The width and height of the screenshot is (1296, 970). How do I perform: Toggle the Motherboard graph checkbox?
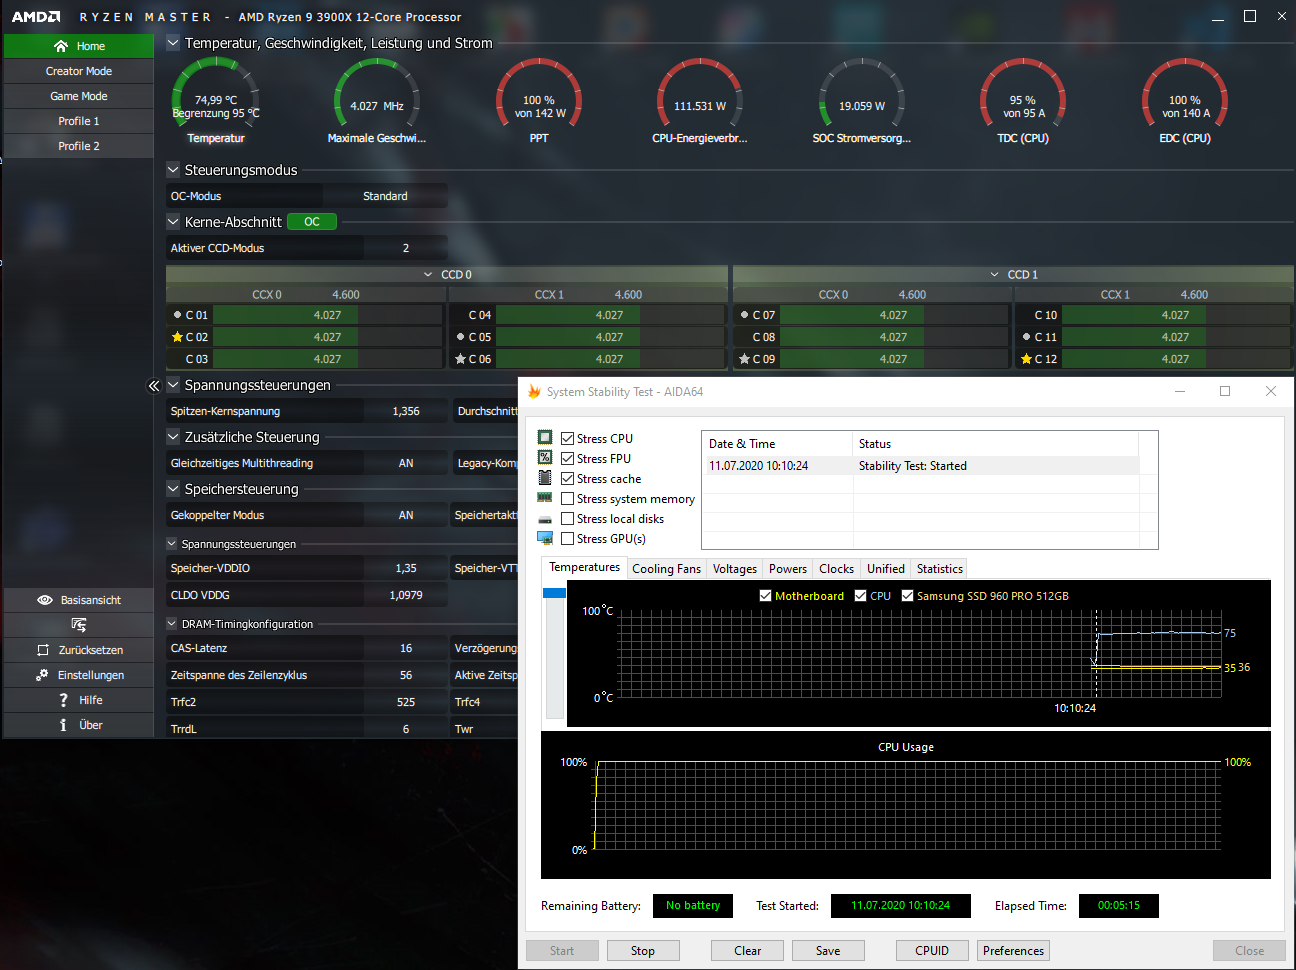click(766, 596)
